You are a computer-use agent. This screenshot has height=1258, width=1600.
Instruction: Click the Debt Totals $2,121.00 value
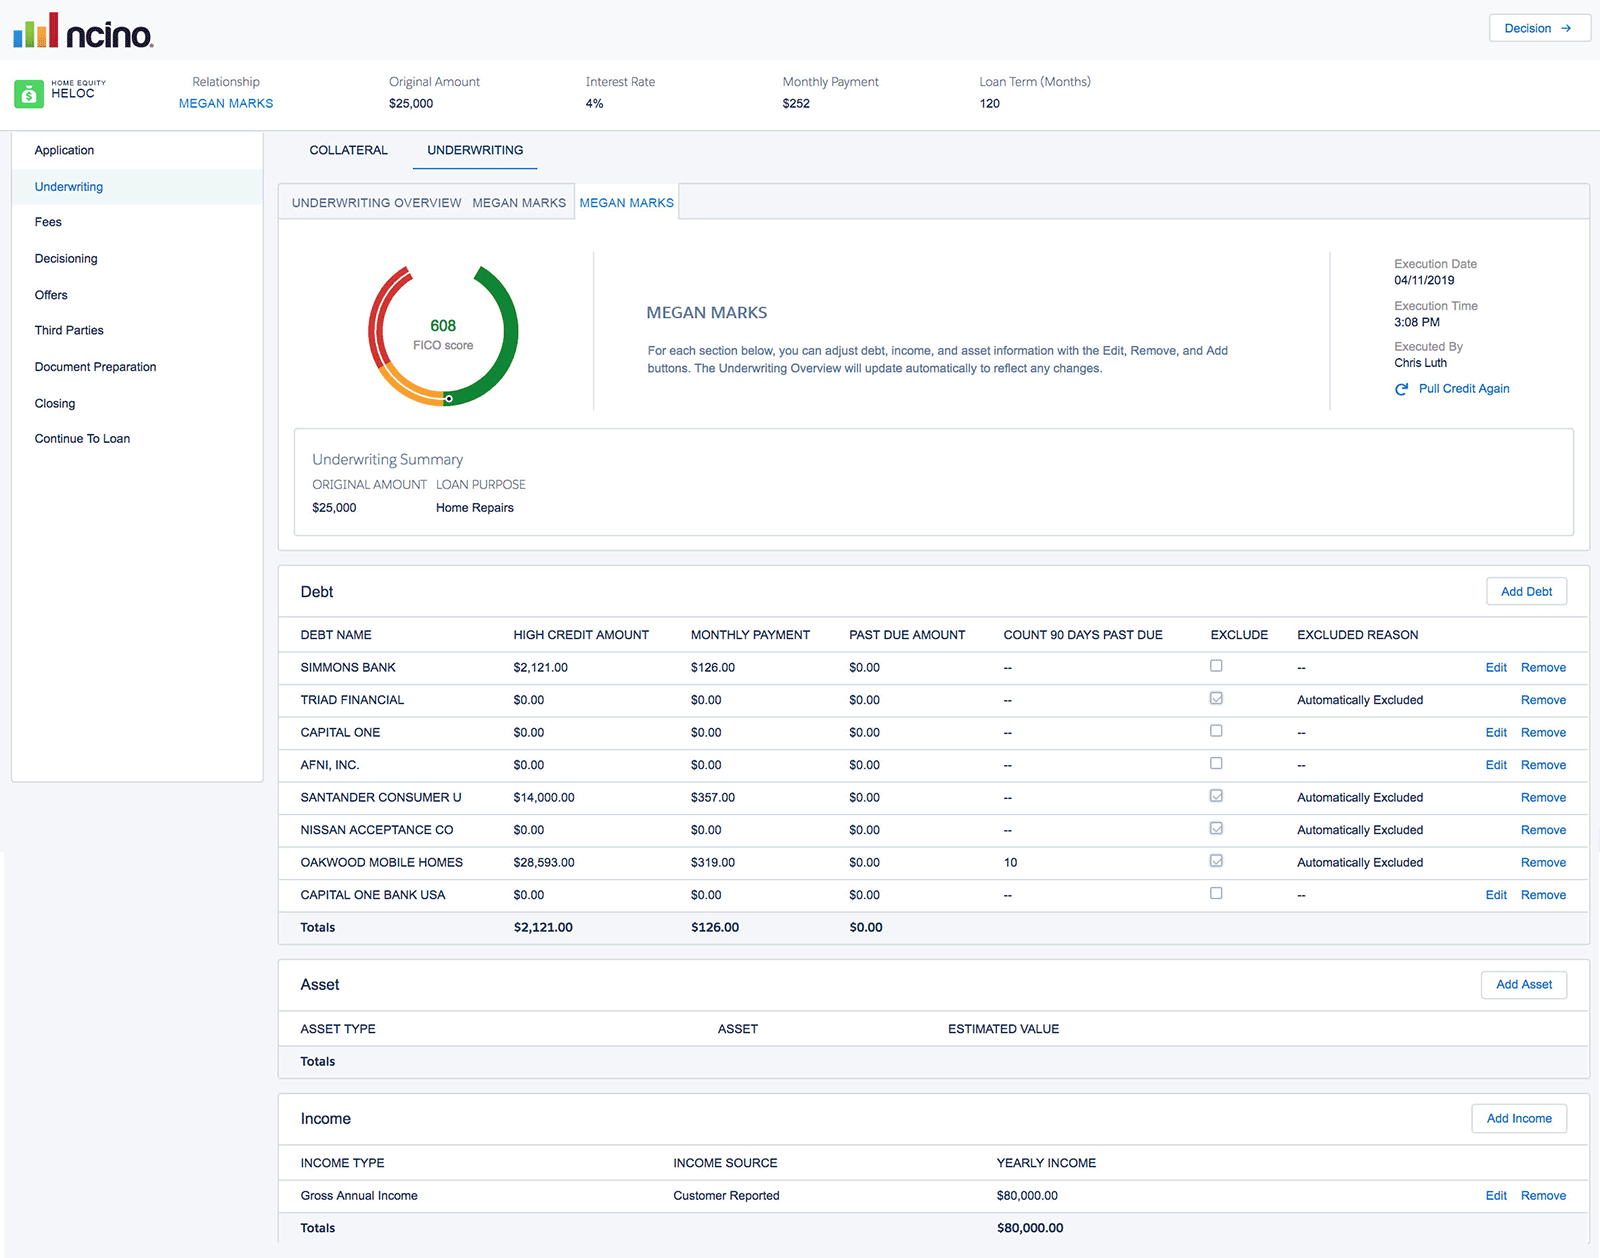point(543,928)
